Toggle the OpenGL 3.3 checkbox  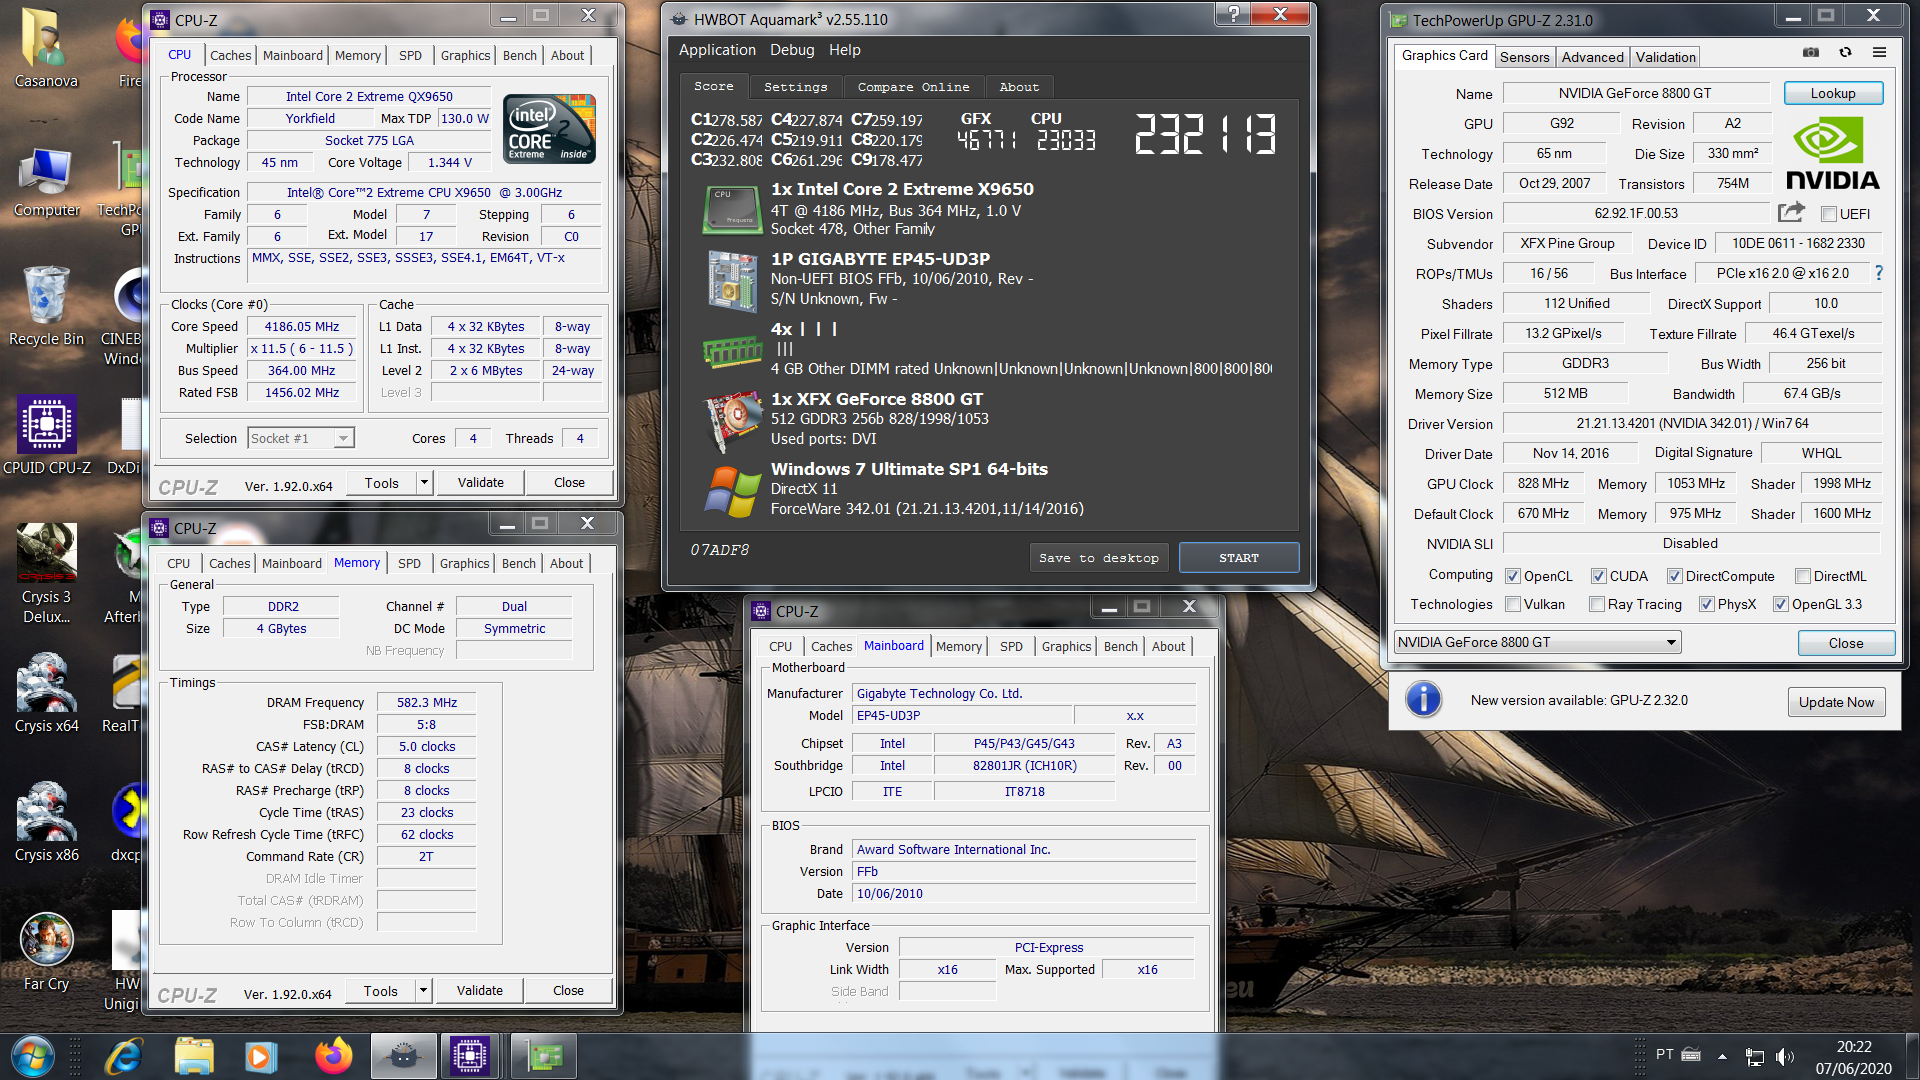[x=1781, y=604]
